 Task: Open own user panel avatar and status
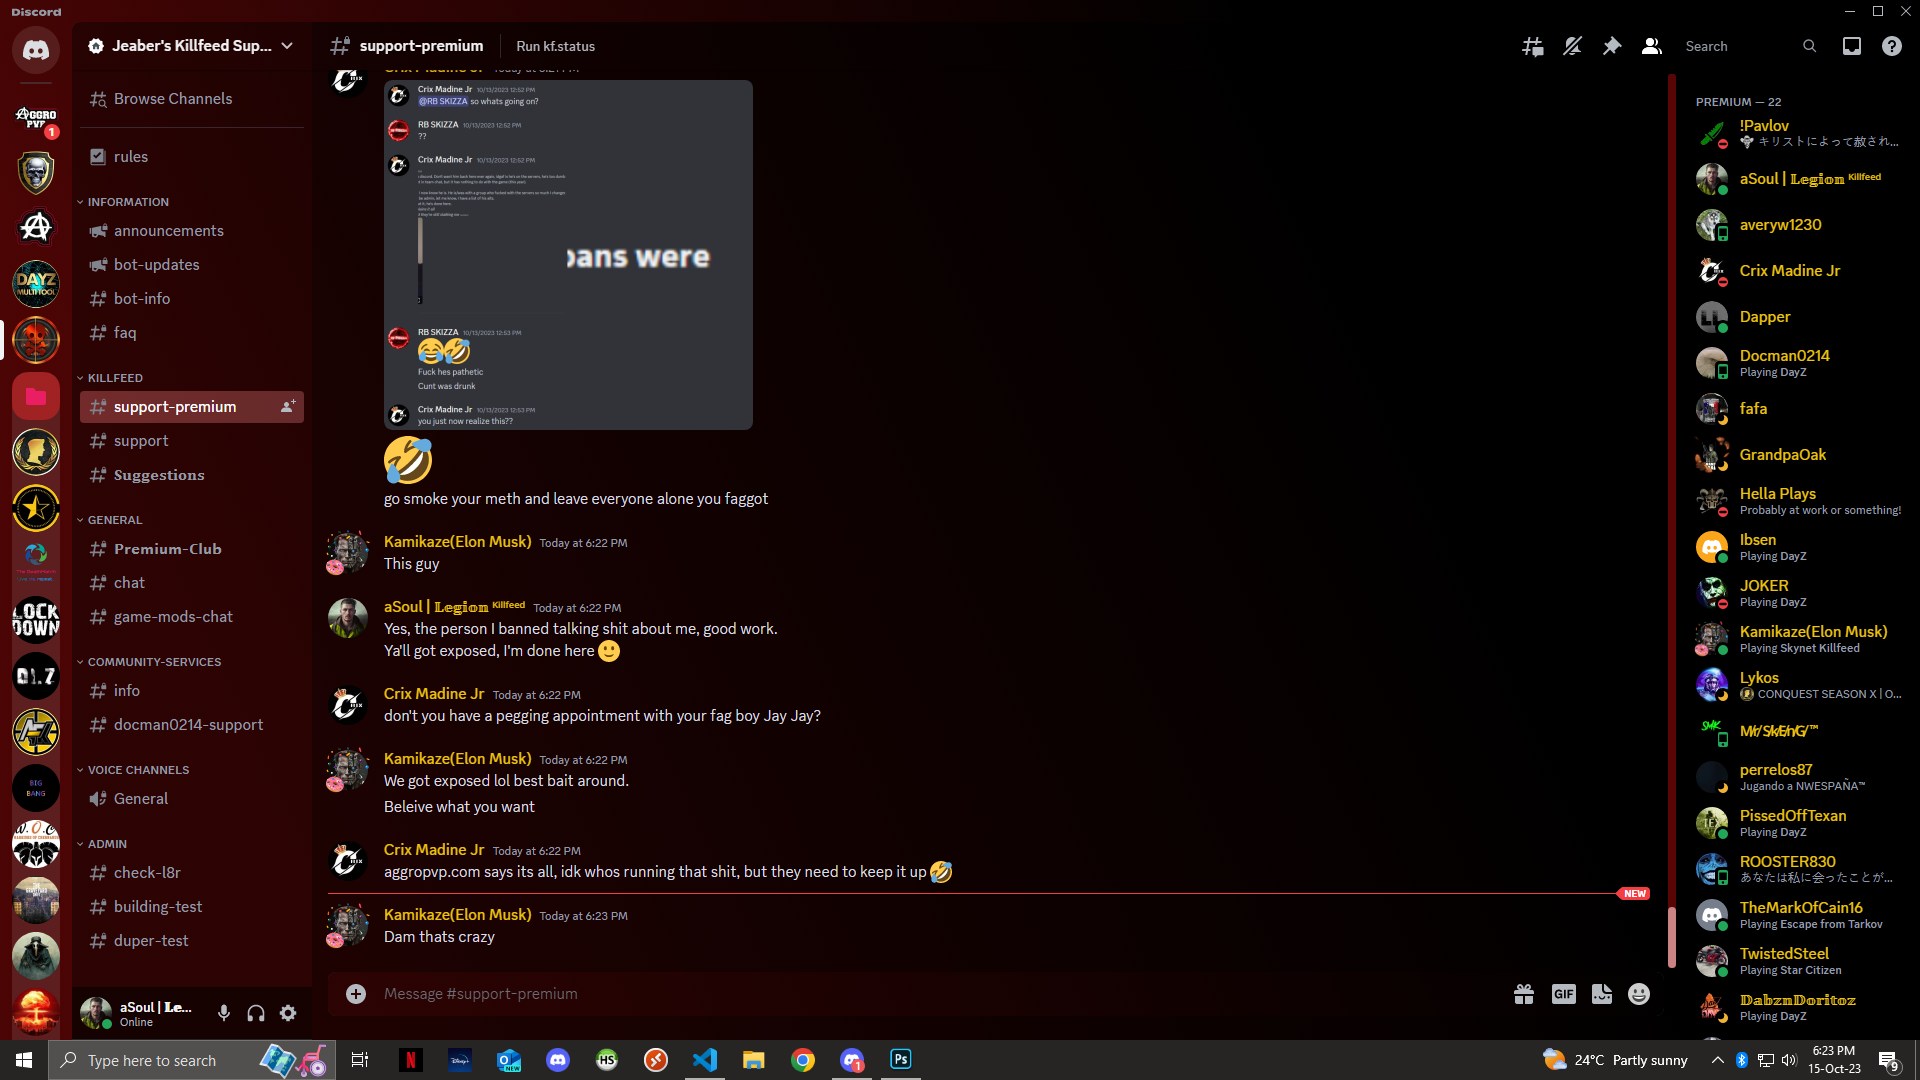144,1014
